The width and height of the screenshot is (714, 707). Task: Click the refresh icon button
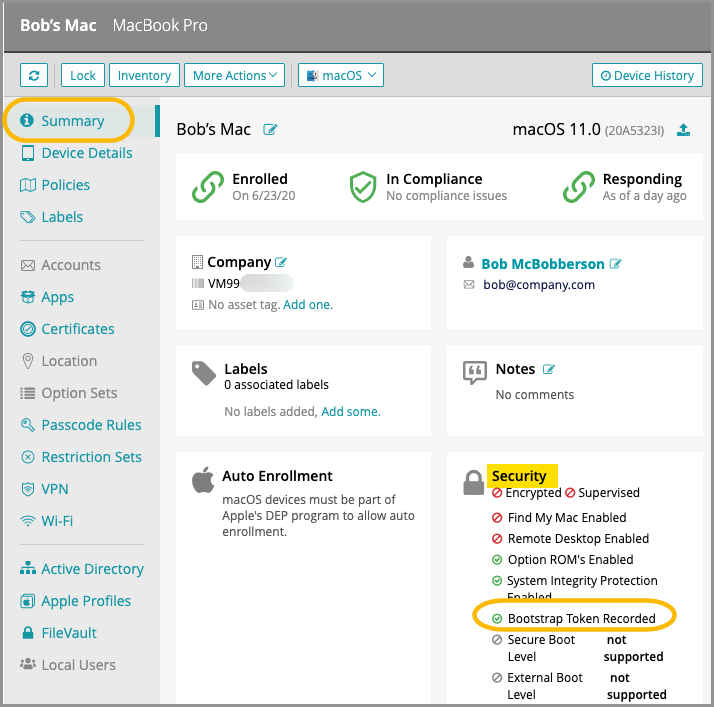[34, 75]
